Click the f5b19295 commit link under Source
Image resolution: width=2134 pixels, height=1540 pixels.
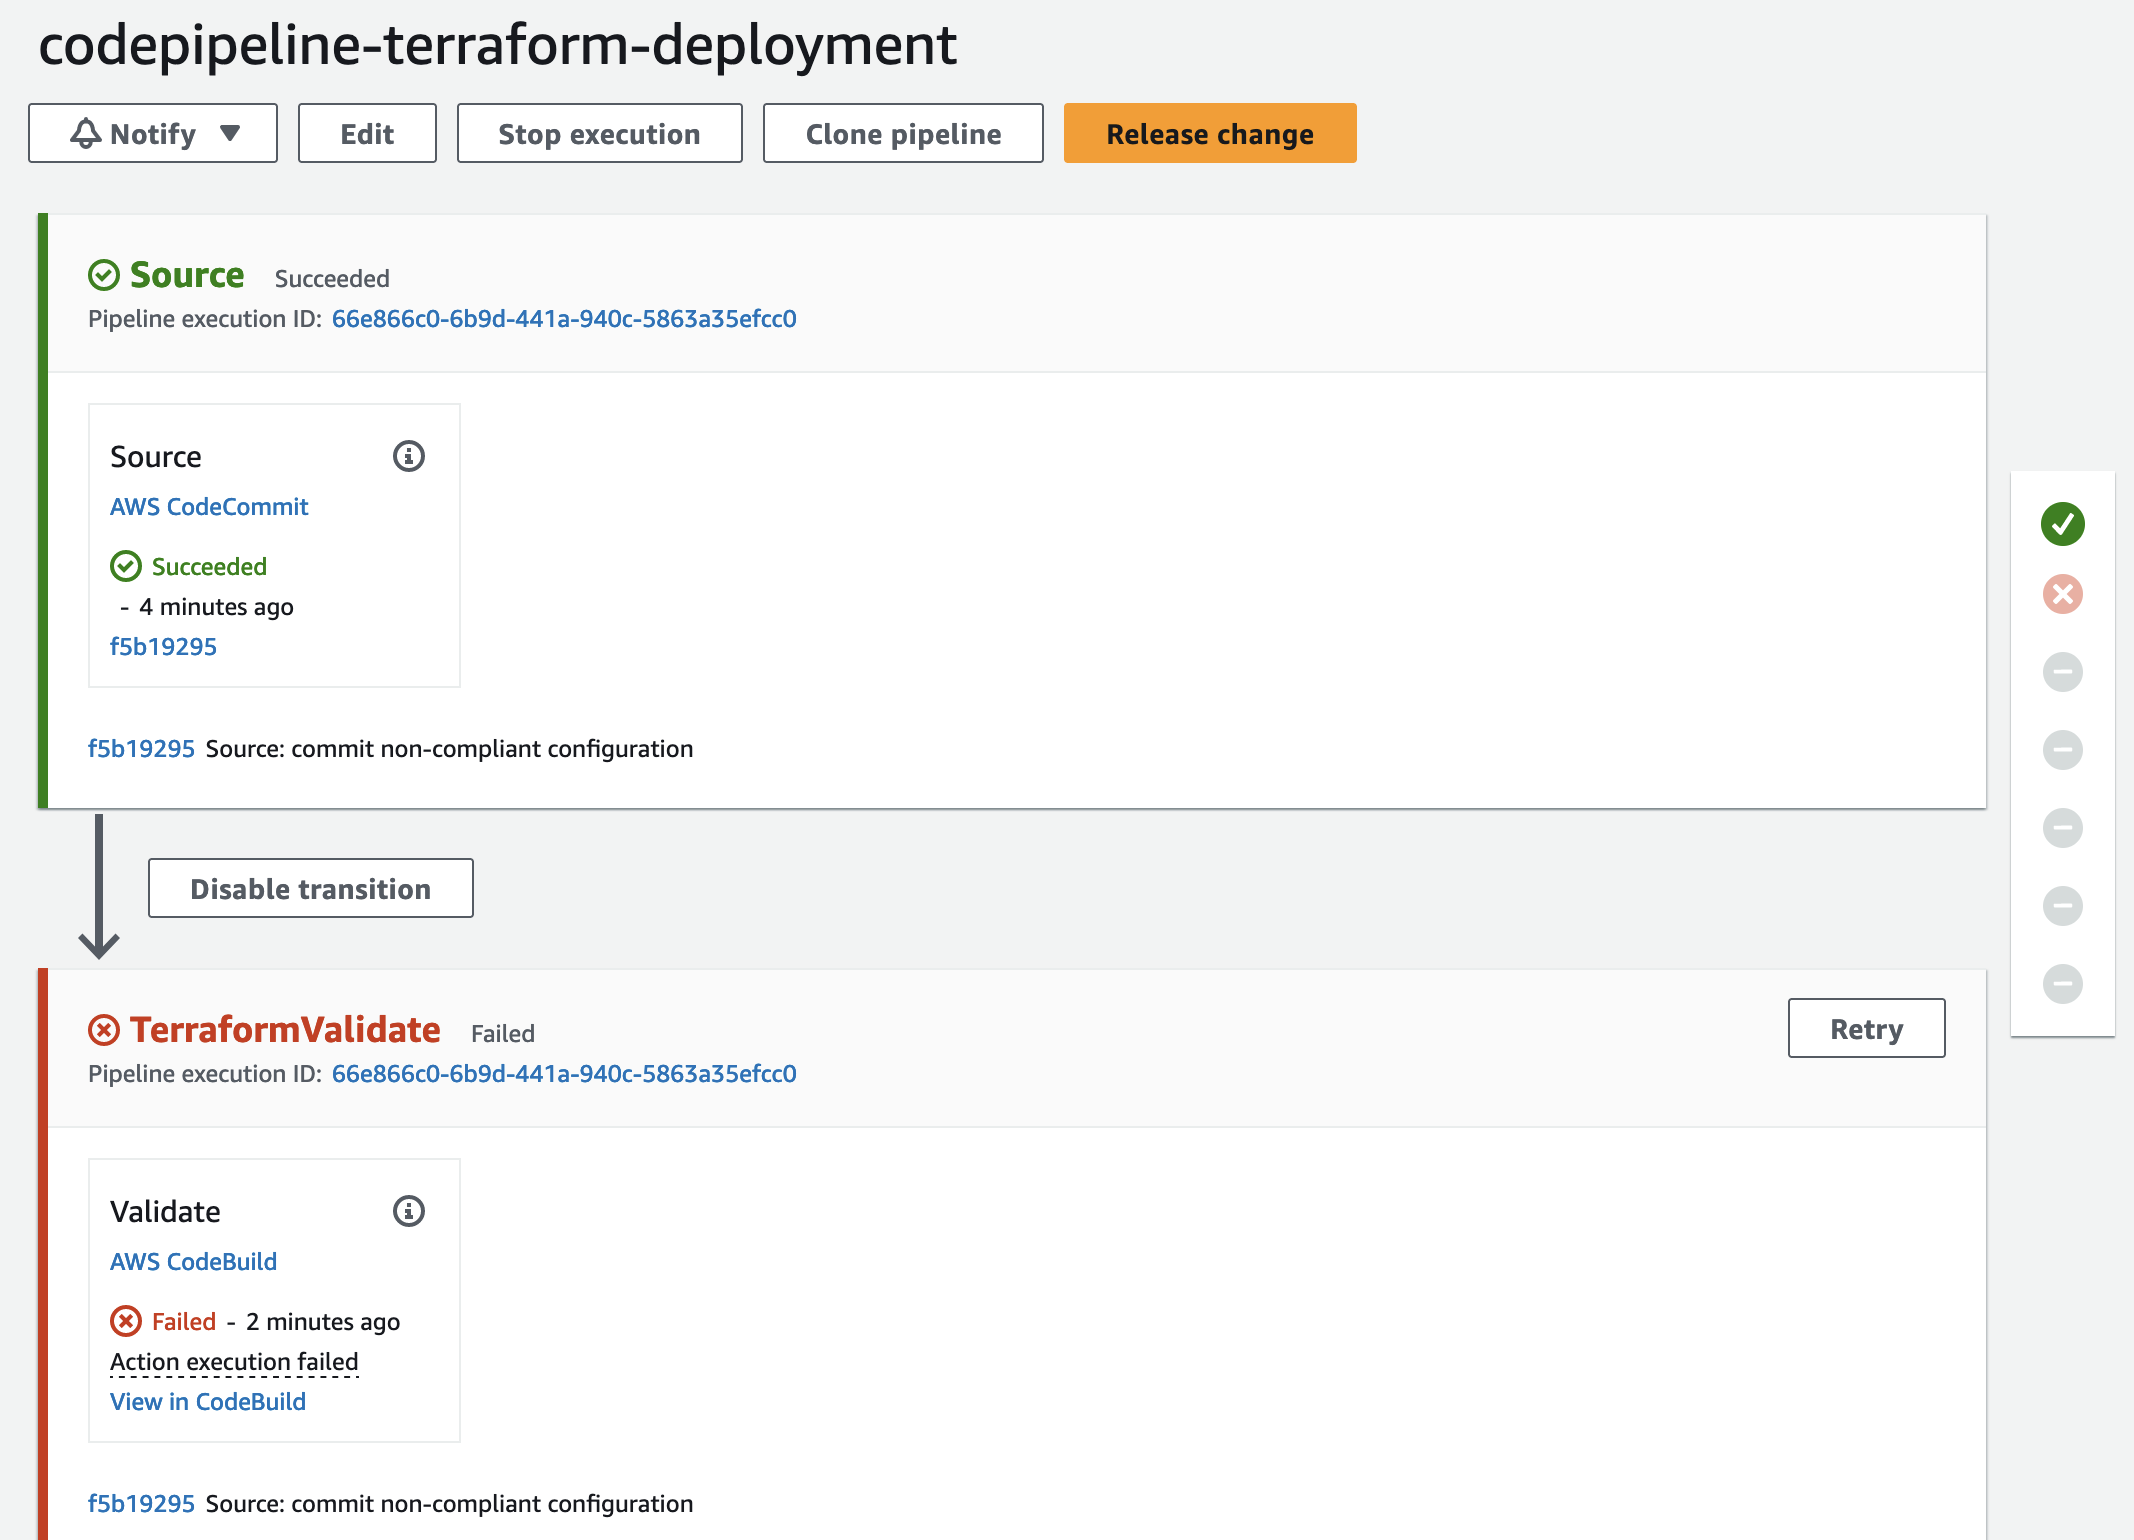(166, 647)
